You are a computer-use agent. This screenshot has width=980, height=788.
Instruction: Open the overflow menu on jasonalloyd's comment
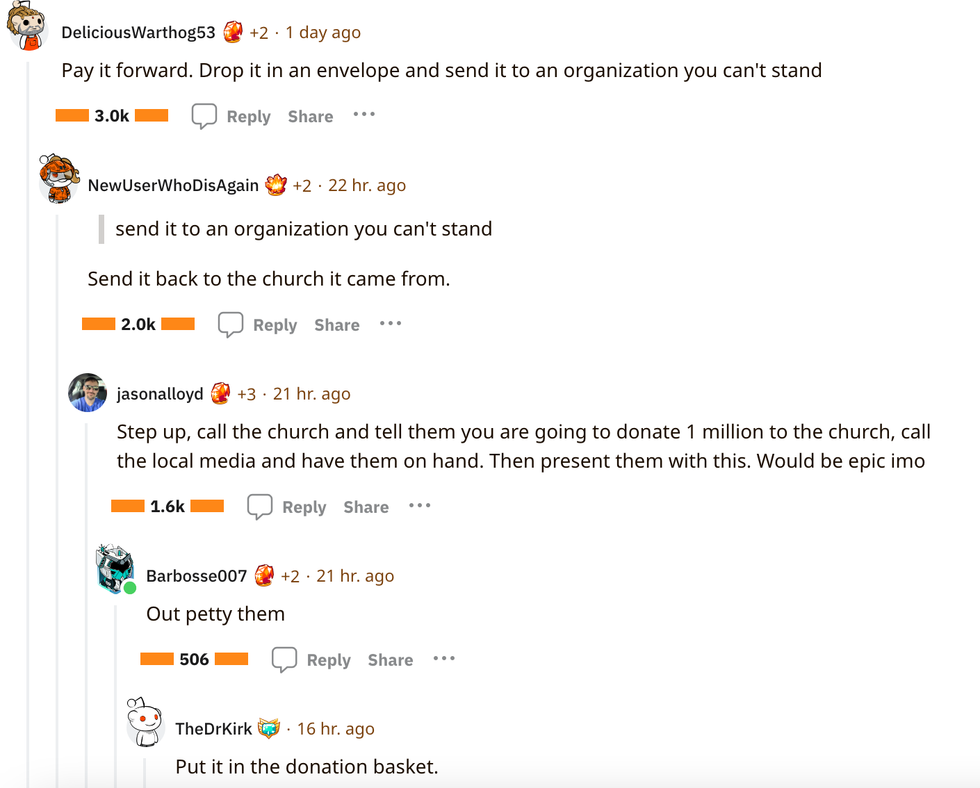click(x=419, y=507)
